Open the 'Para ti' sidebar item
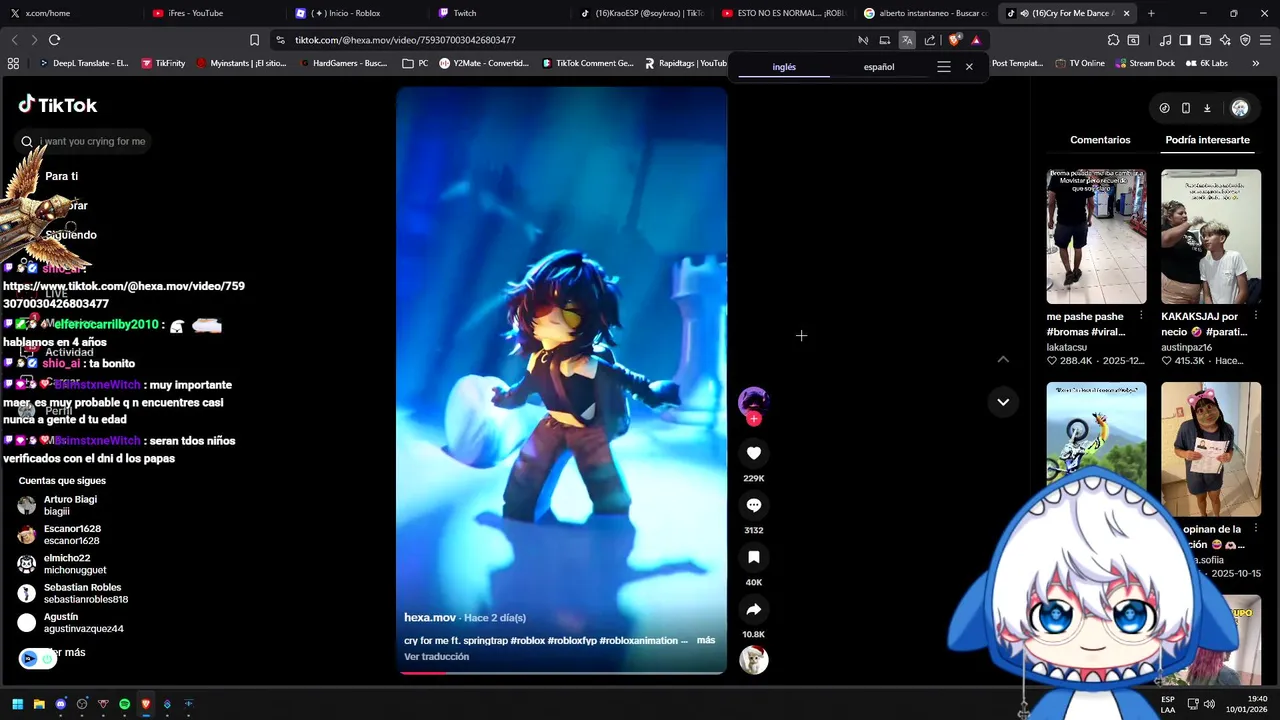This screenshot has height=720, width=1280. [61, 176]
